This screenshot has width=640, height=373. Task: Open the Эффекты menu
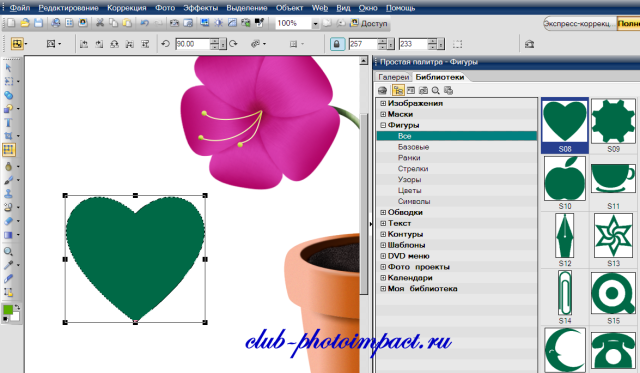click(200, 8)
